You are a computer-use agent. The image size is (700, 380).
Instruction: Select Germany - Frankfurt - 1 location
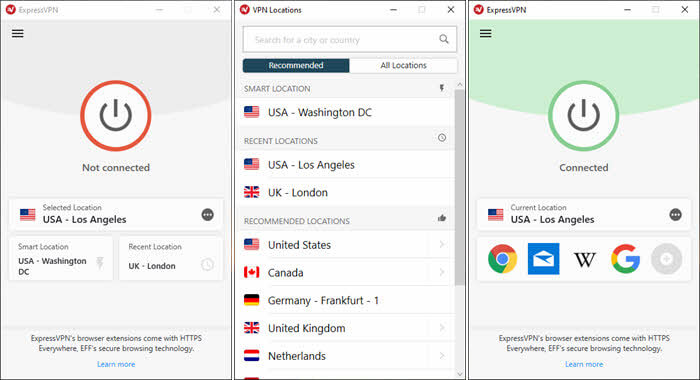pyautogui.click(x=346, y=301)
